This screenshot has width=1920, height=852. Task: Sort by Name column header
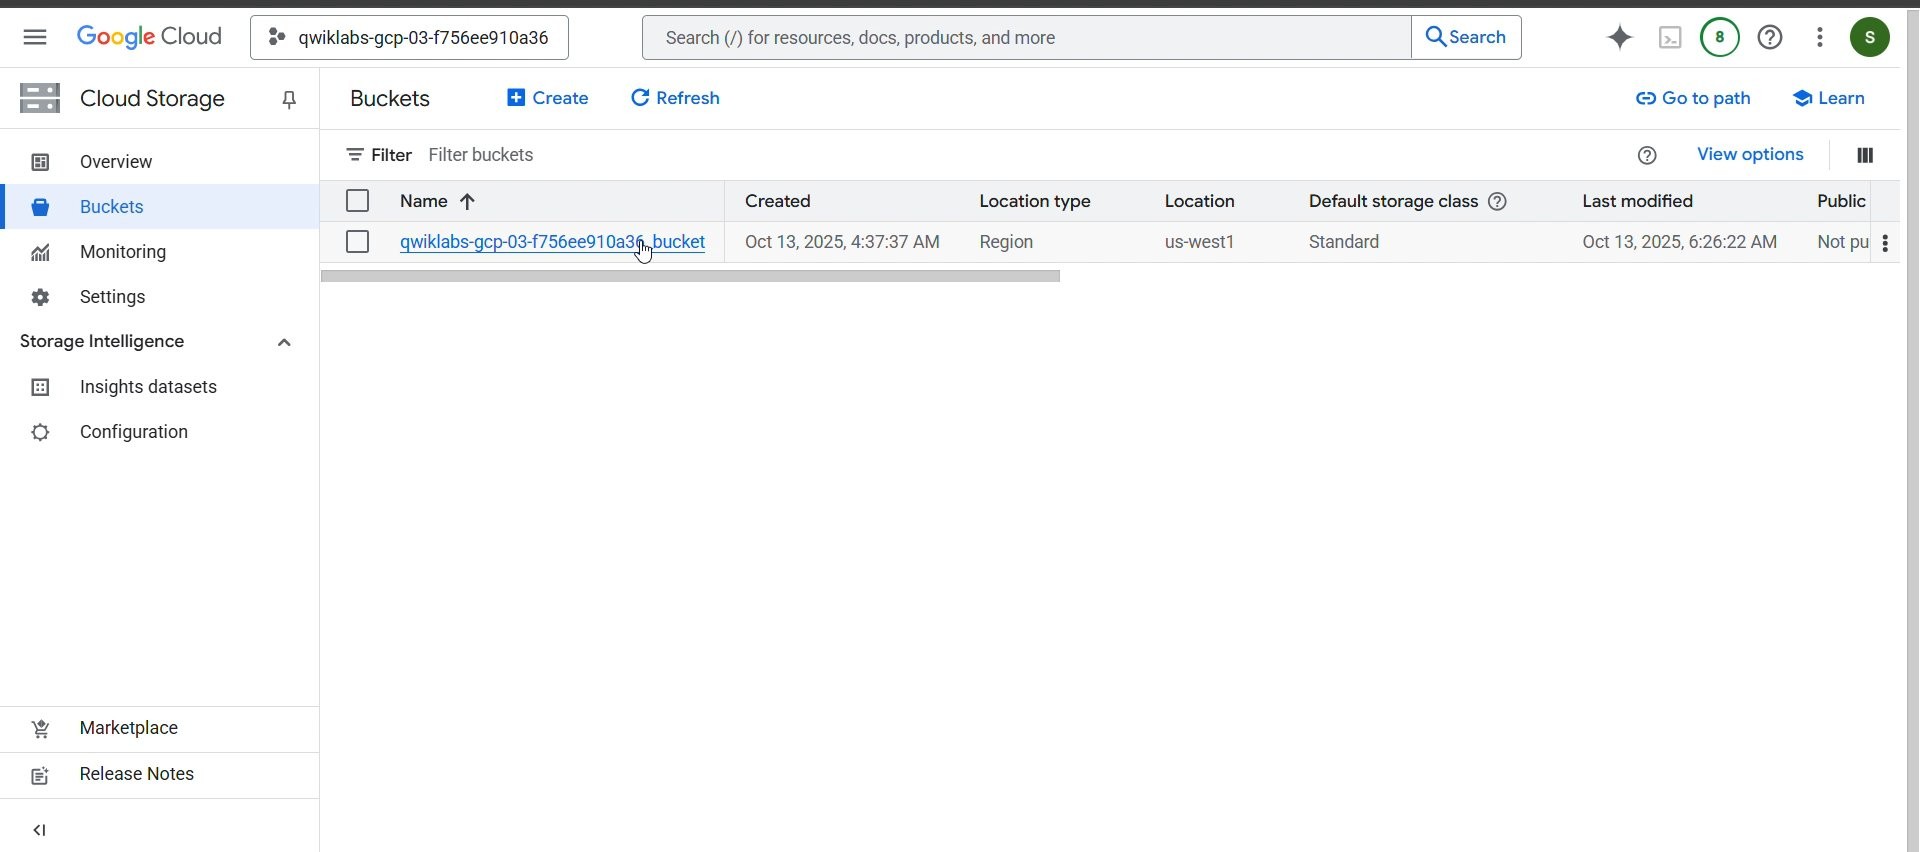[424, 201]
